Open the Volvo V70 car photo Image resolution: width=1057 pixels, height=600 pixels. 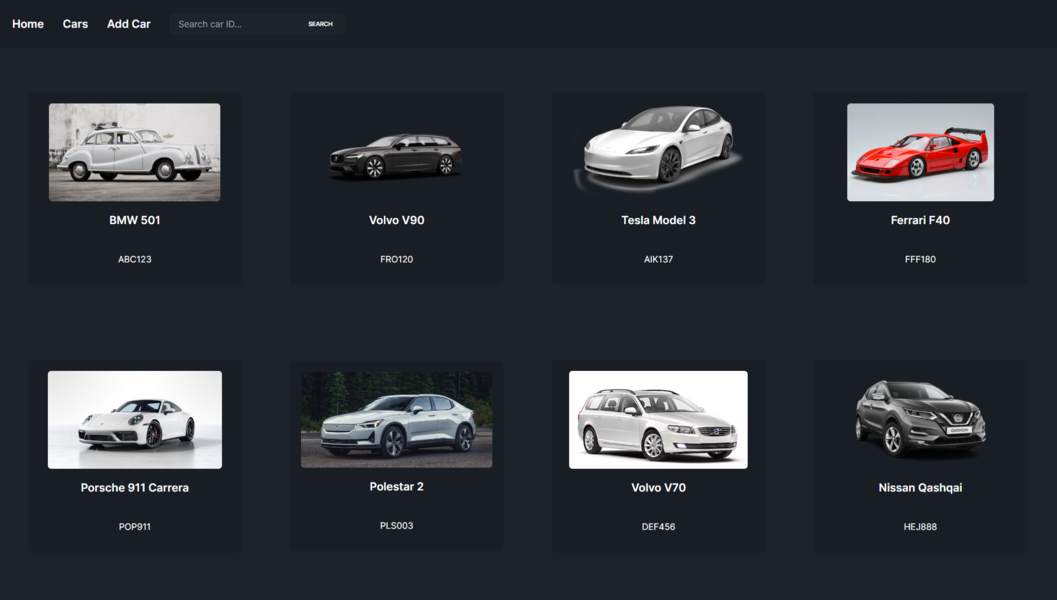tap(658, 419)
